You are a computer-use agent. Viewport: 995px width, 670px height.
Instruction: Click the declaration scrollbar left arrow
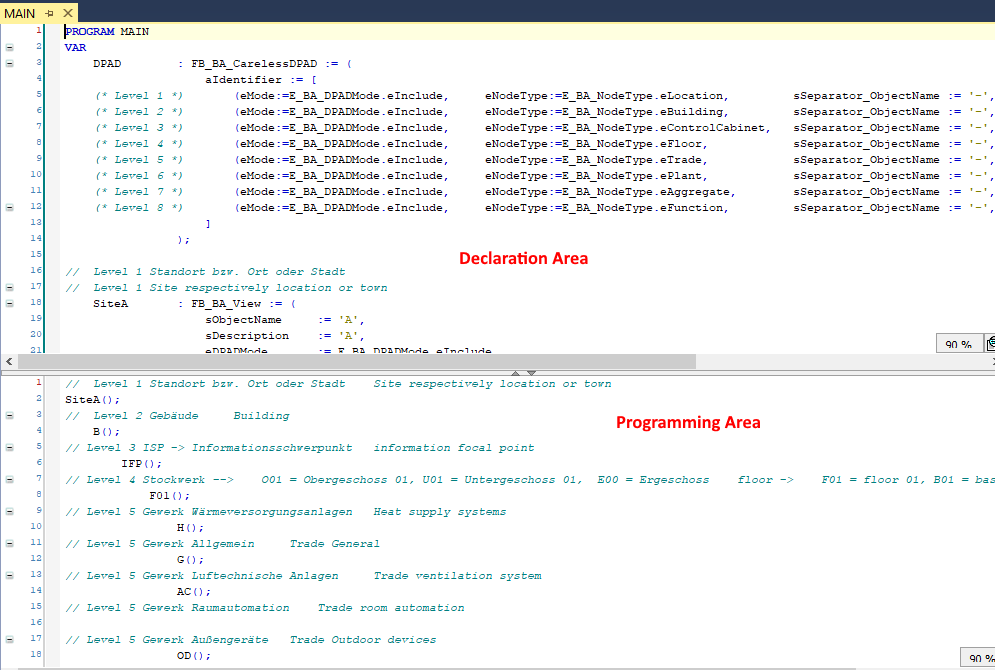point(9,362)
